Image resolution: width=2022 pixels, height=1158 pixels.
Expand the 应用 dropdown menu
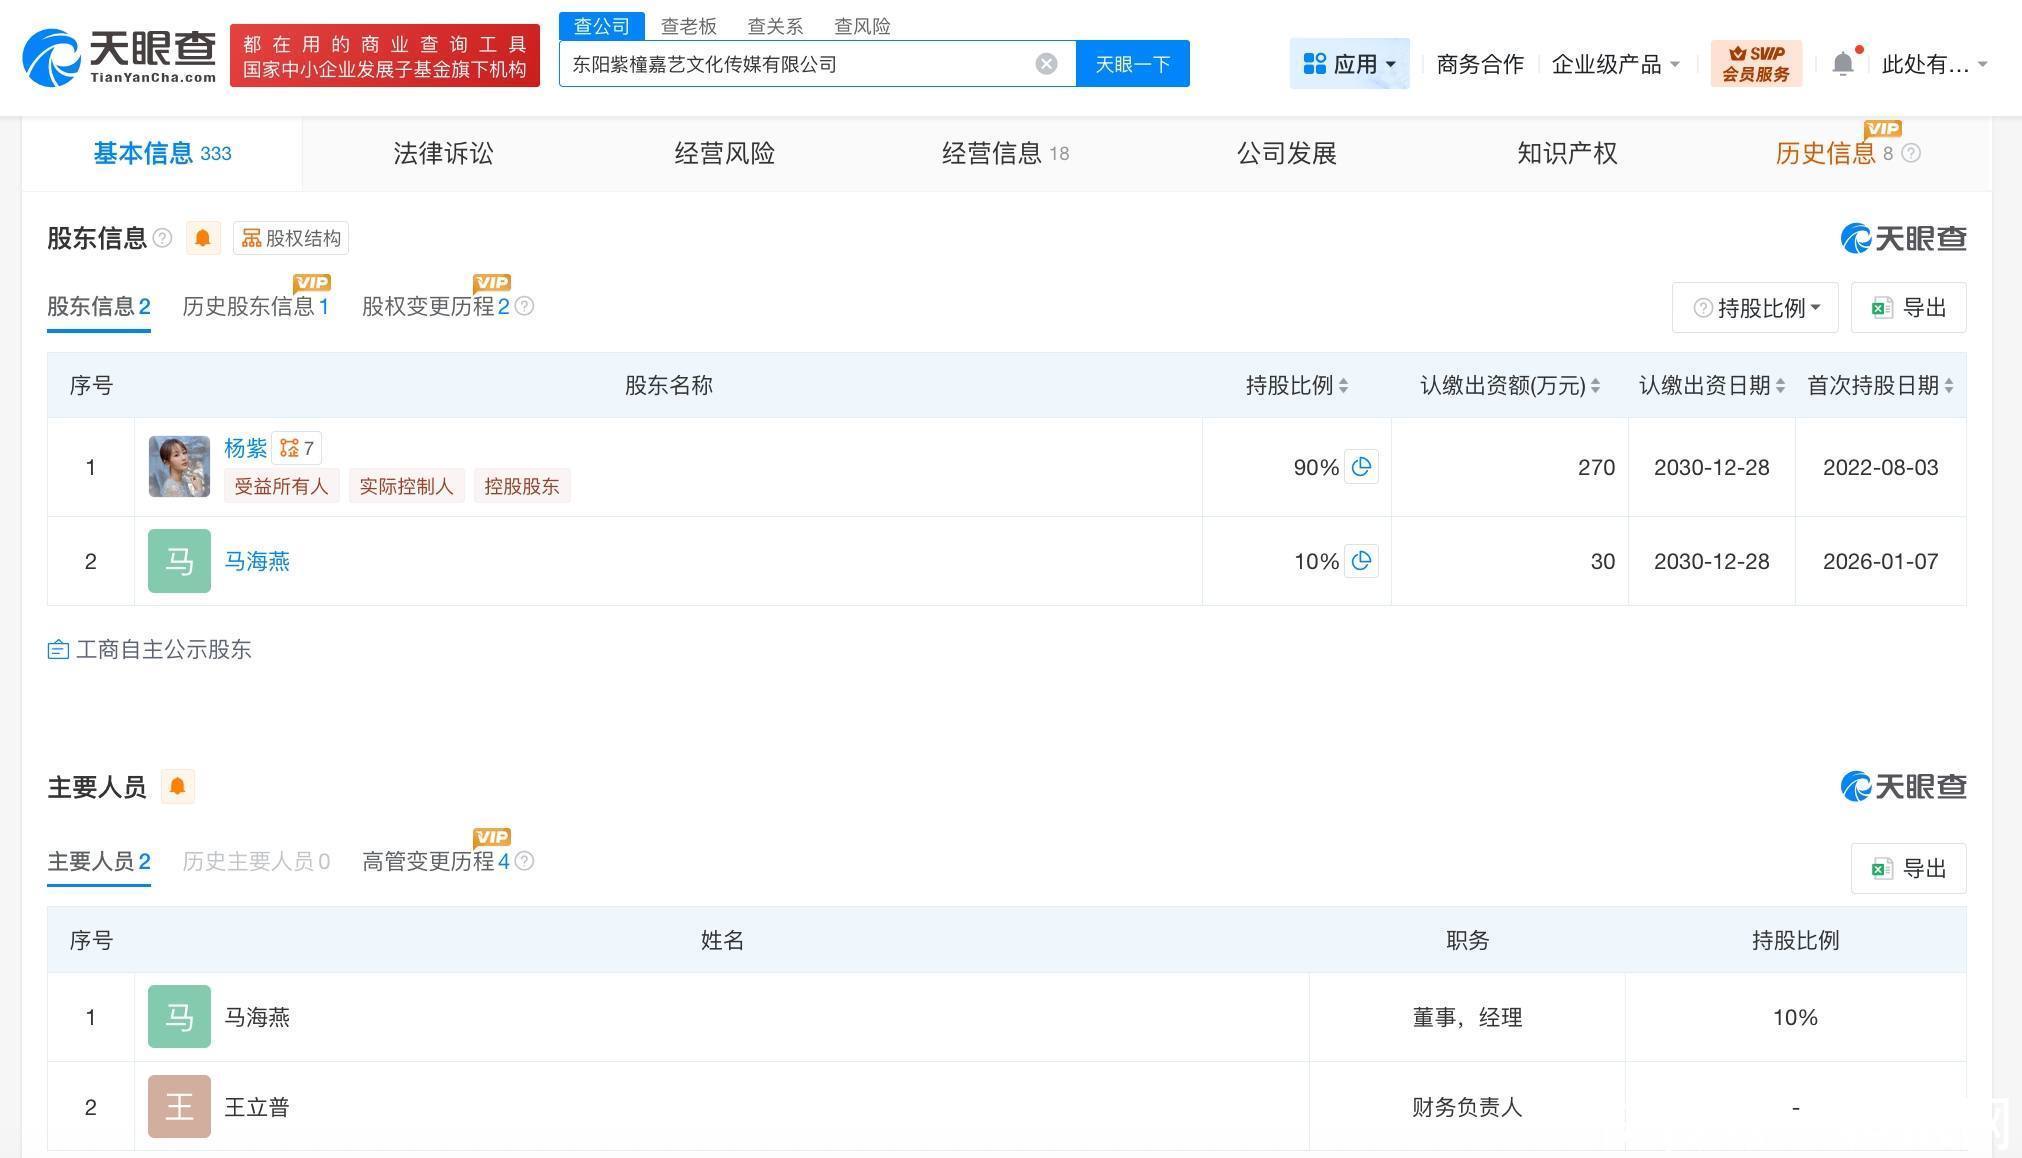pyautogui.click(x=1349, y=64)
